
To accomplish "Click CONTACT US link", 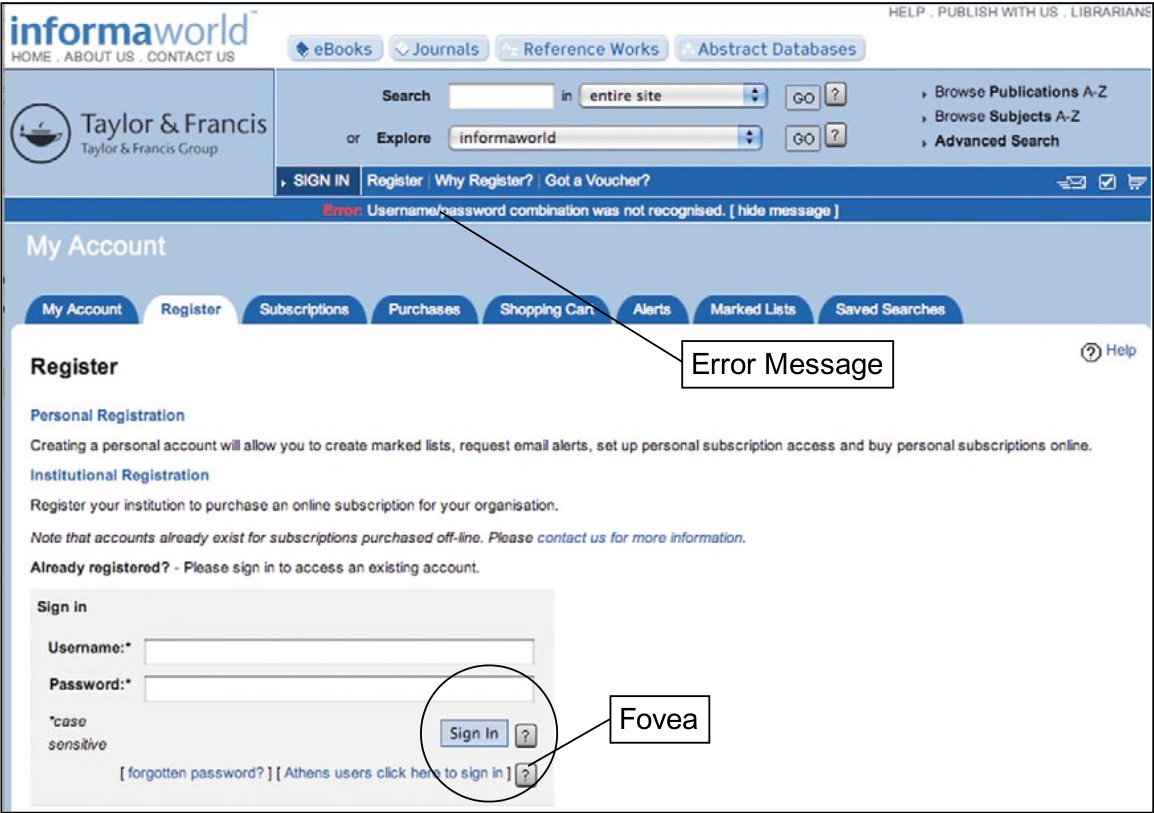I will pyautogui.click(x=191, y=57).
